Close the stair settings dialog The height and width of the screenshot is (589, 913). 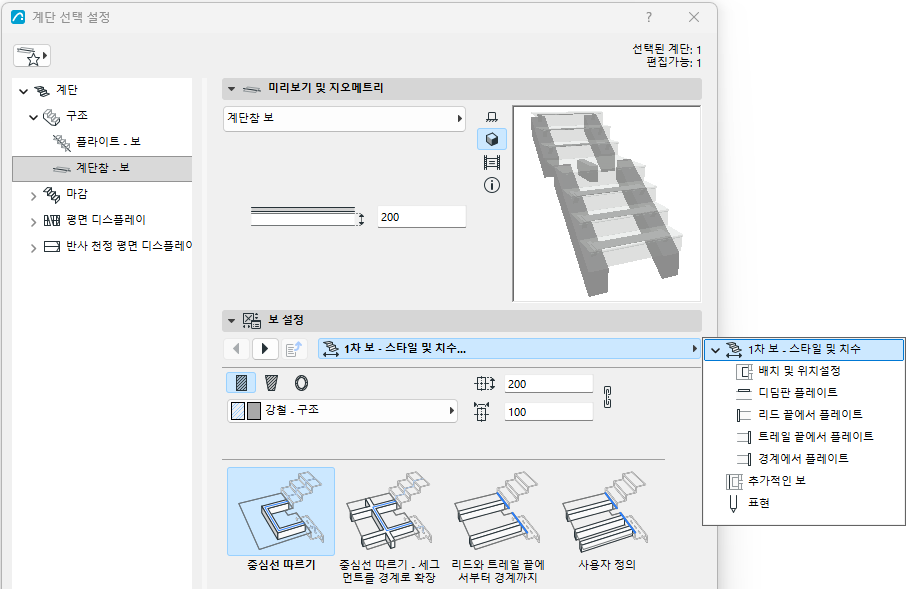coord(693,17)
